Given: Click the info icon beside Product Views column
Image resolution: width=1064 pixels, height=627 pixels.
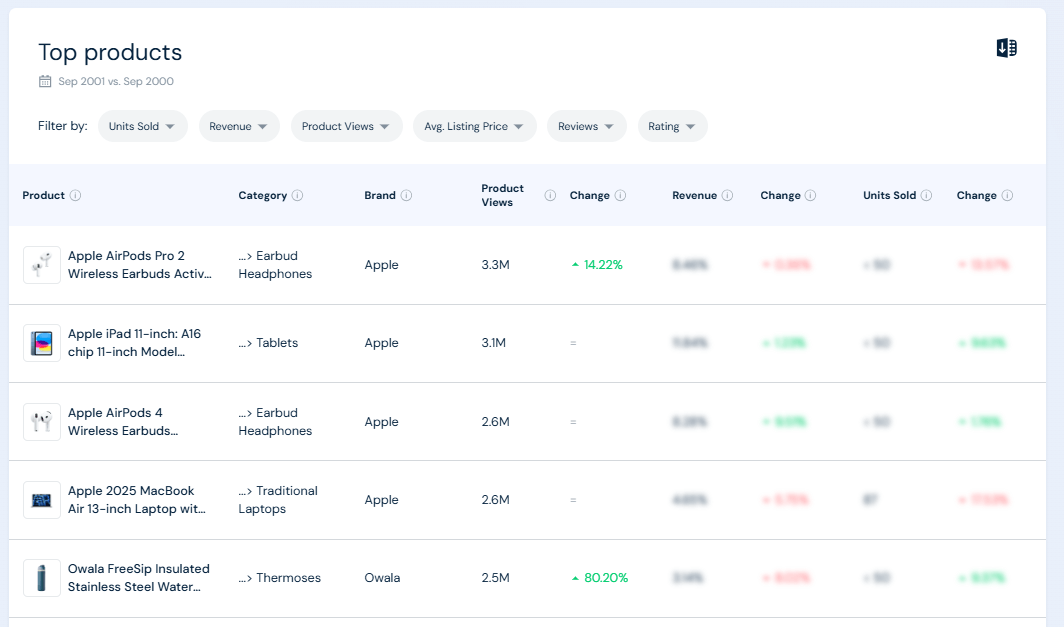Looking at the screenshot, I should (549, 195).
